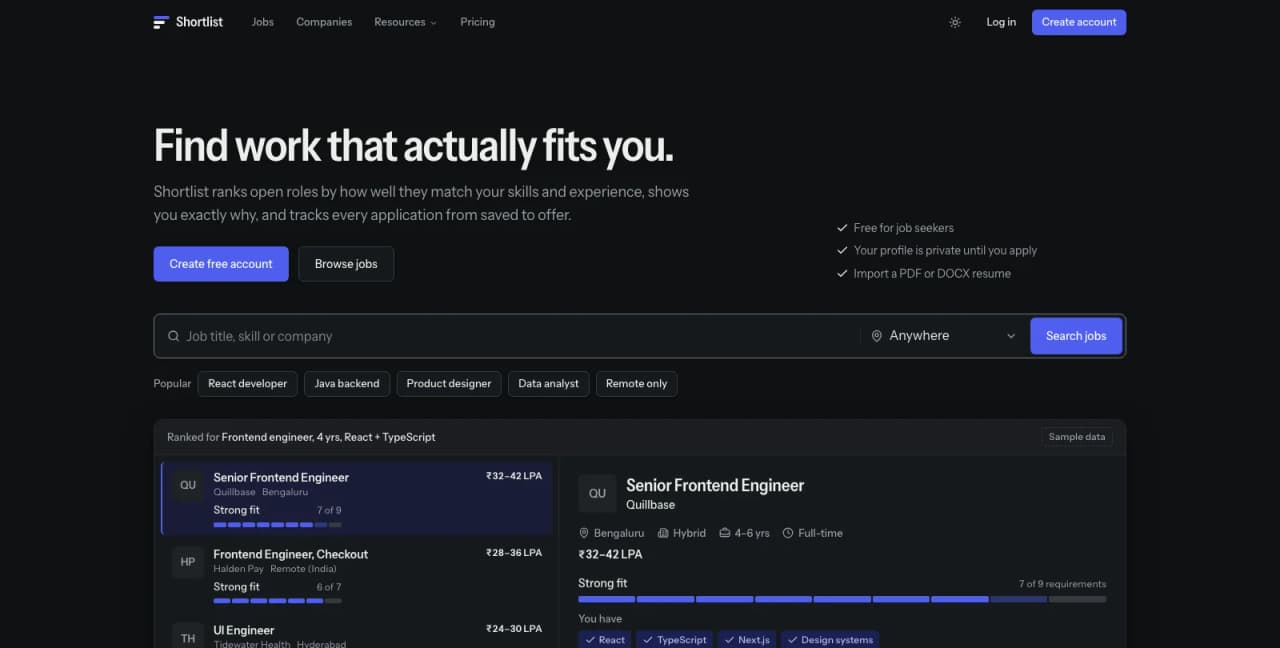This screenshot has height=648, width=1280.
Task: Click the Halden Pay company name
Action: click(x=238, y=569)
